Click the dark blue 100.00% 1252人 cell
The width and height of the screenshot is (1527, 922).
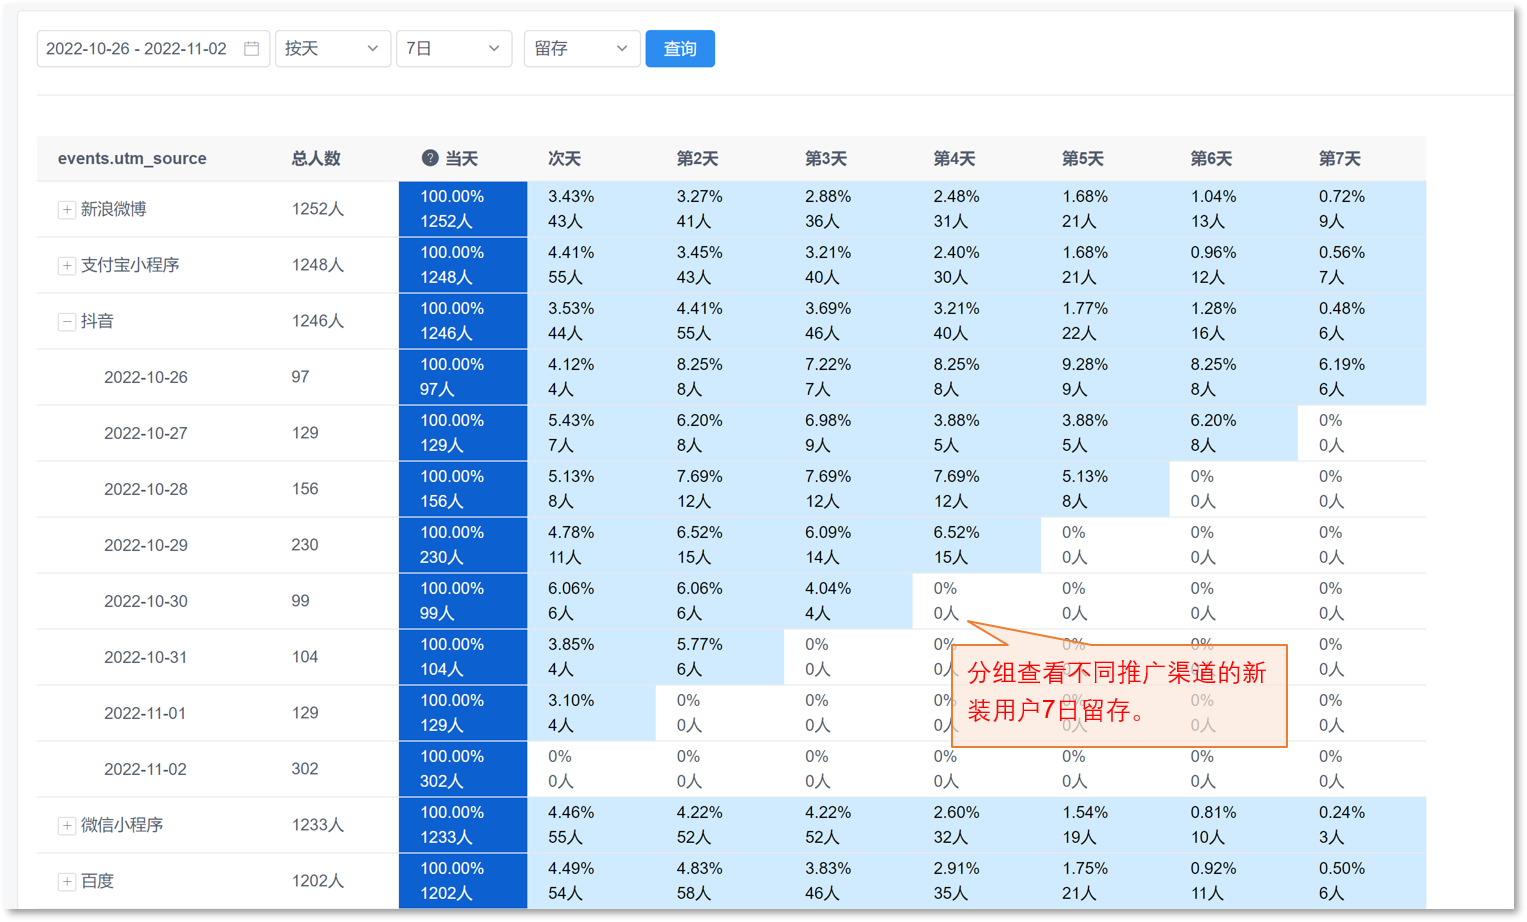462,209
